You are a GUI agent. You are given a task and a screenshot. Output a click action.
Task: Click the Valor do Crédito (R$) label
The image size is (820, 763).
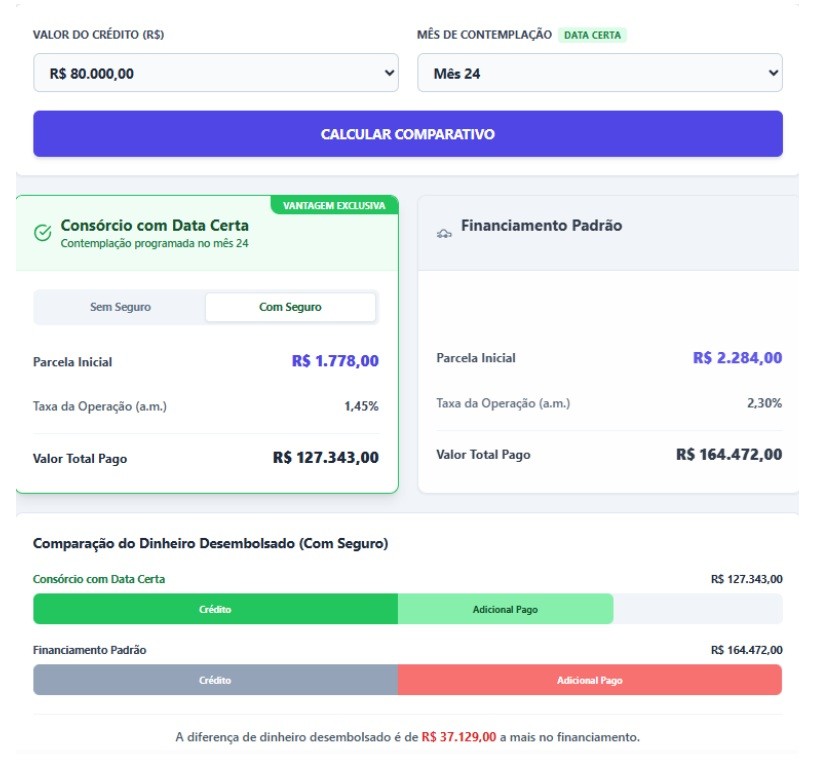(98, 35)
